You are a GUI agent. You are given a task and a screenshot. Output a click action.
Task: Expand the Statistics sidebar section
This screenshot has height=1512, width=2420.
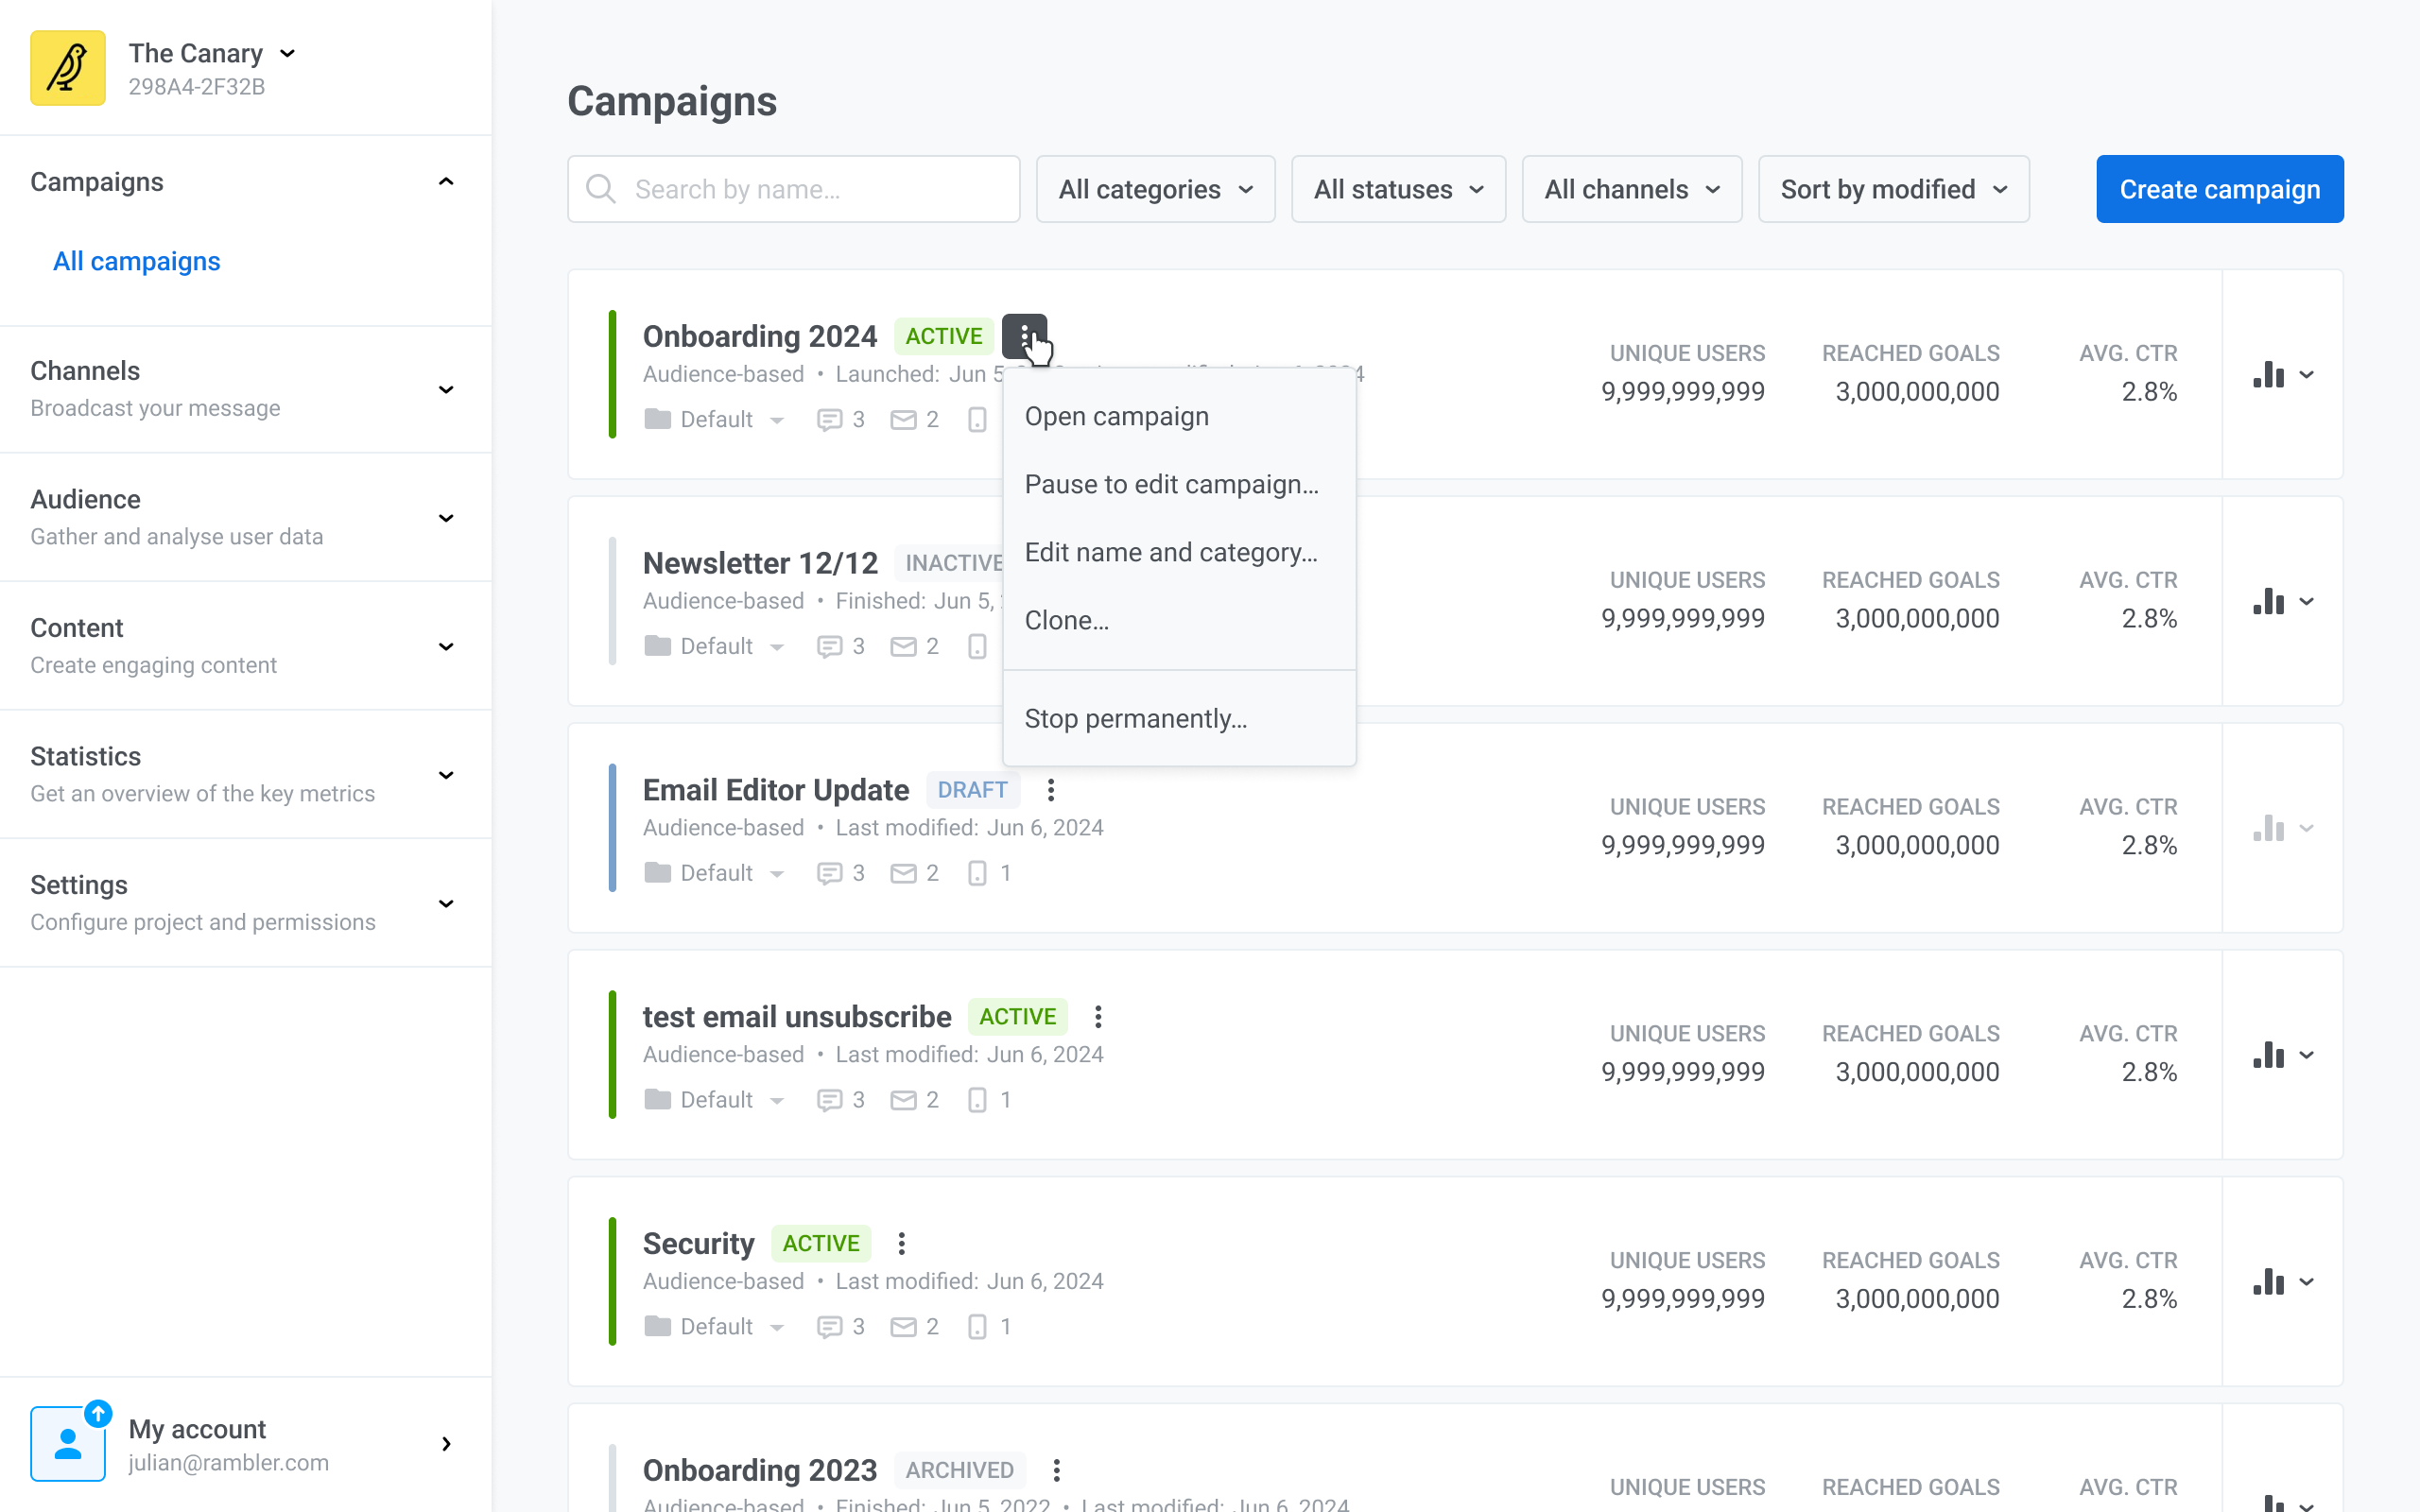pyautogui.click(x=446, y=775)
